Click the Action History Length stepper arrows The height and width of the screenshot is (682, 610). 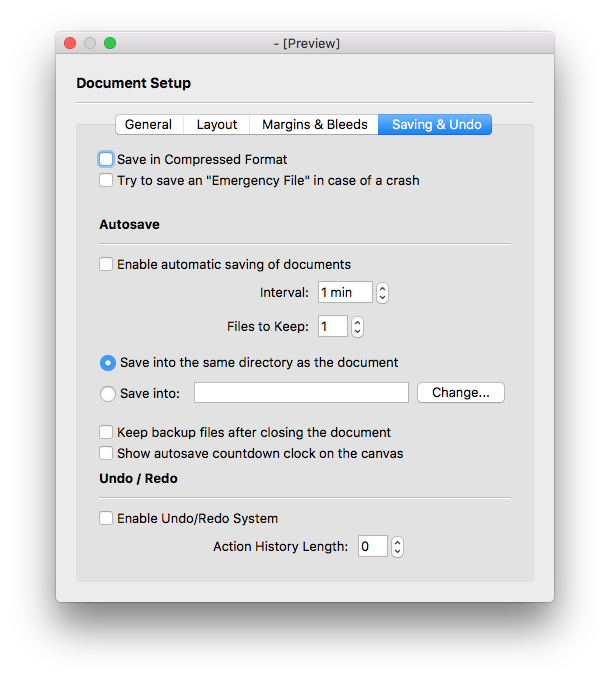point(398,547)
